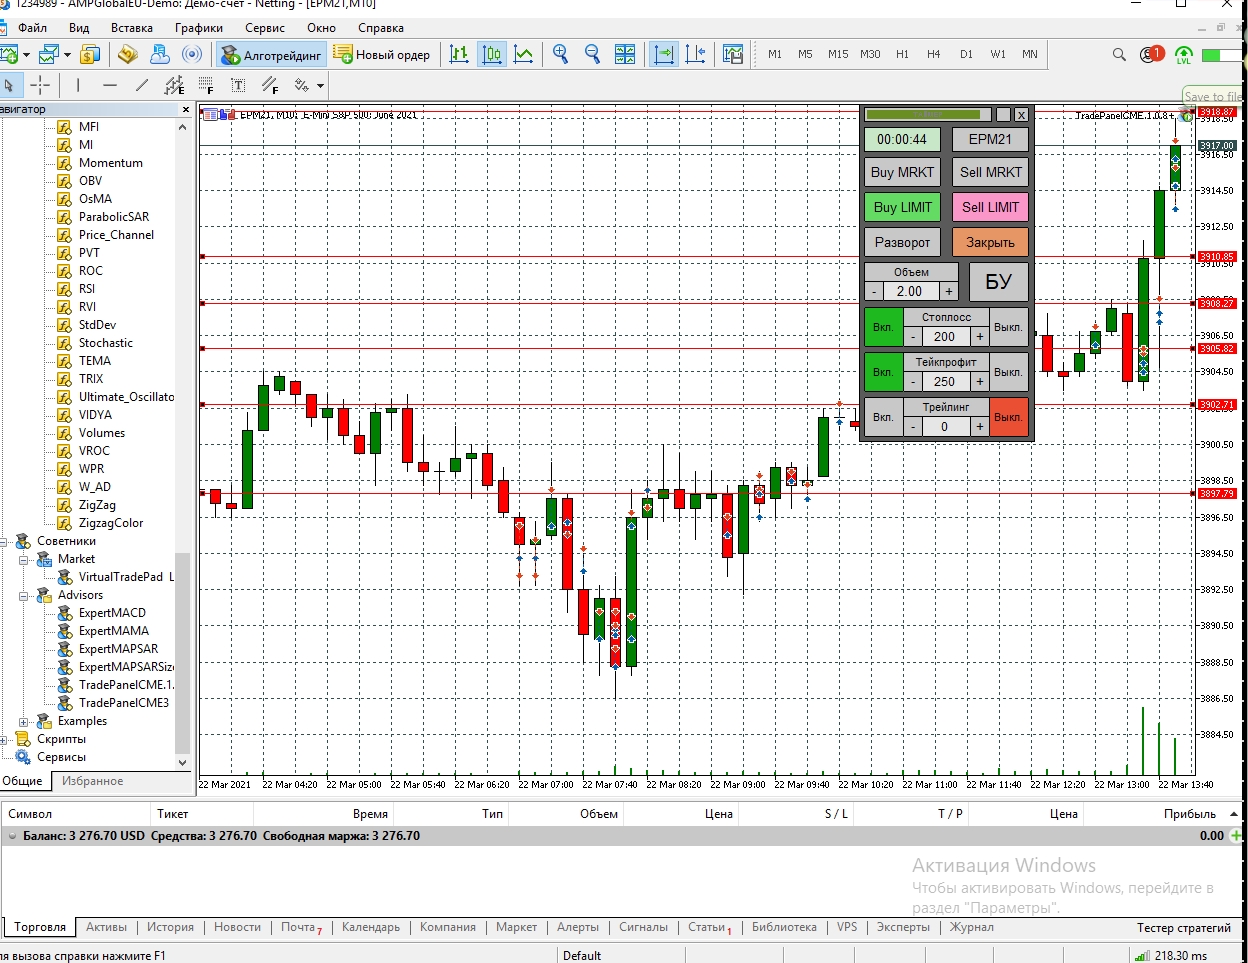
Task: Switch to D1 timeframe
Action: 966,54
